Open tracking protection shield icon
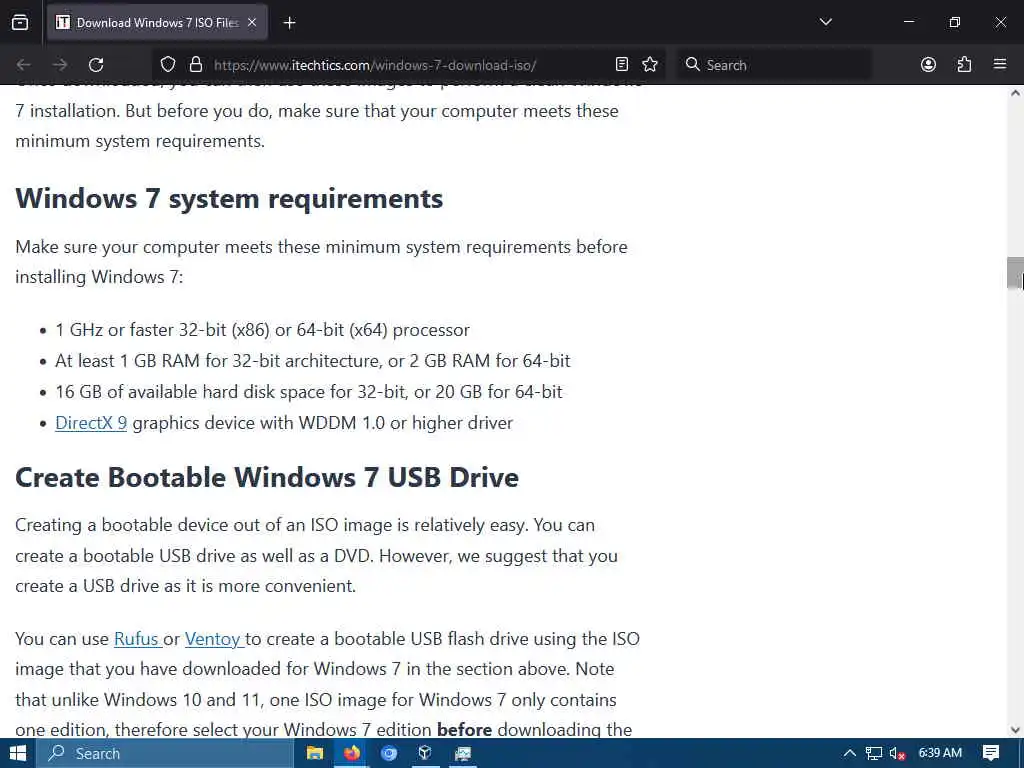This screenshot has width=1024, height=768. [x=168, y=65]
